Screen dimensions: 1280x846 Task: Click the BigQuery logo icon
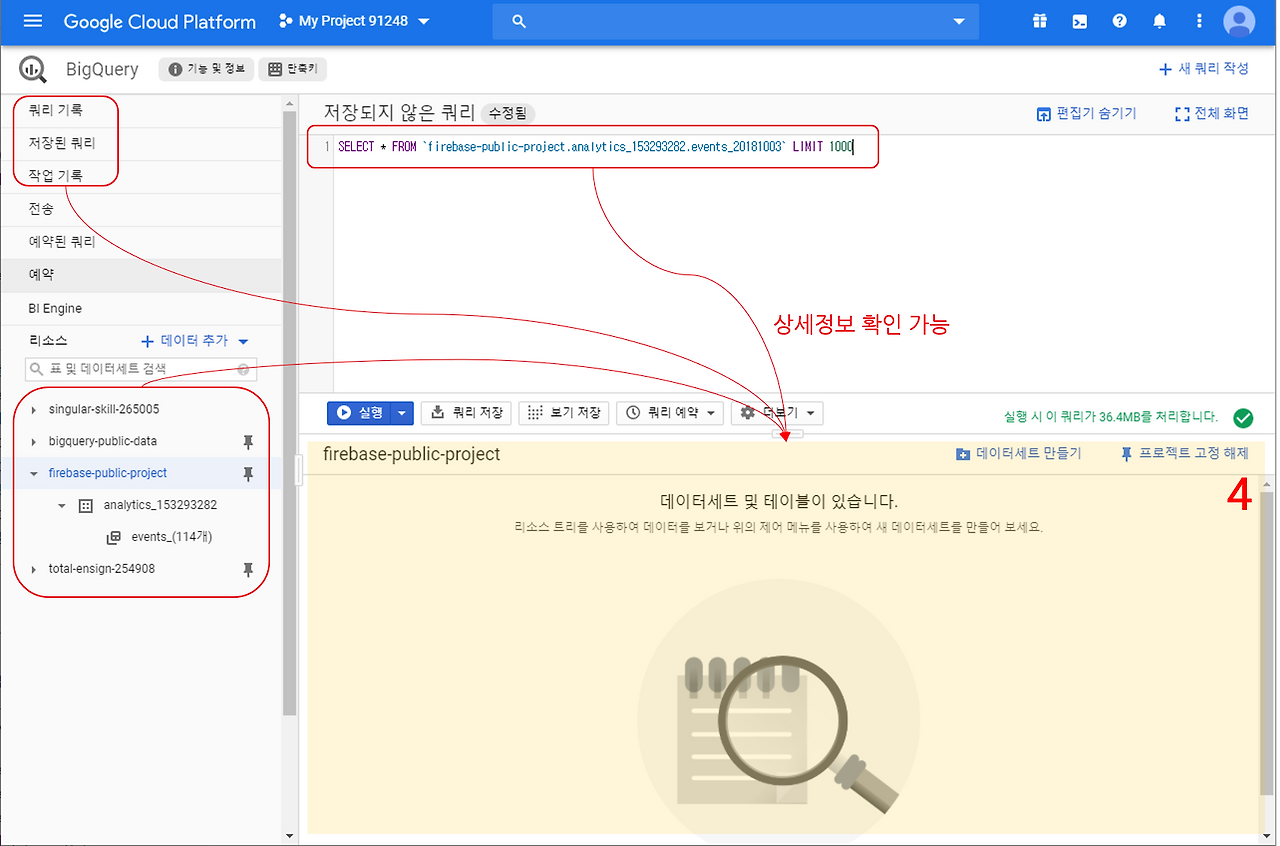tap(31, 68)
